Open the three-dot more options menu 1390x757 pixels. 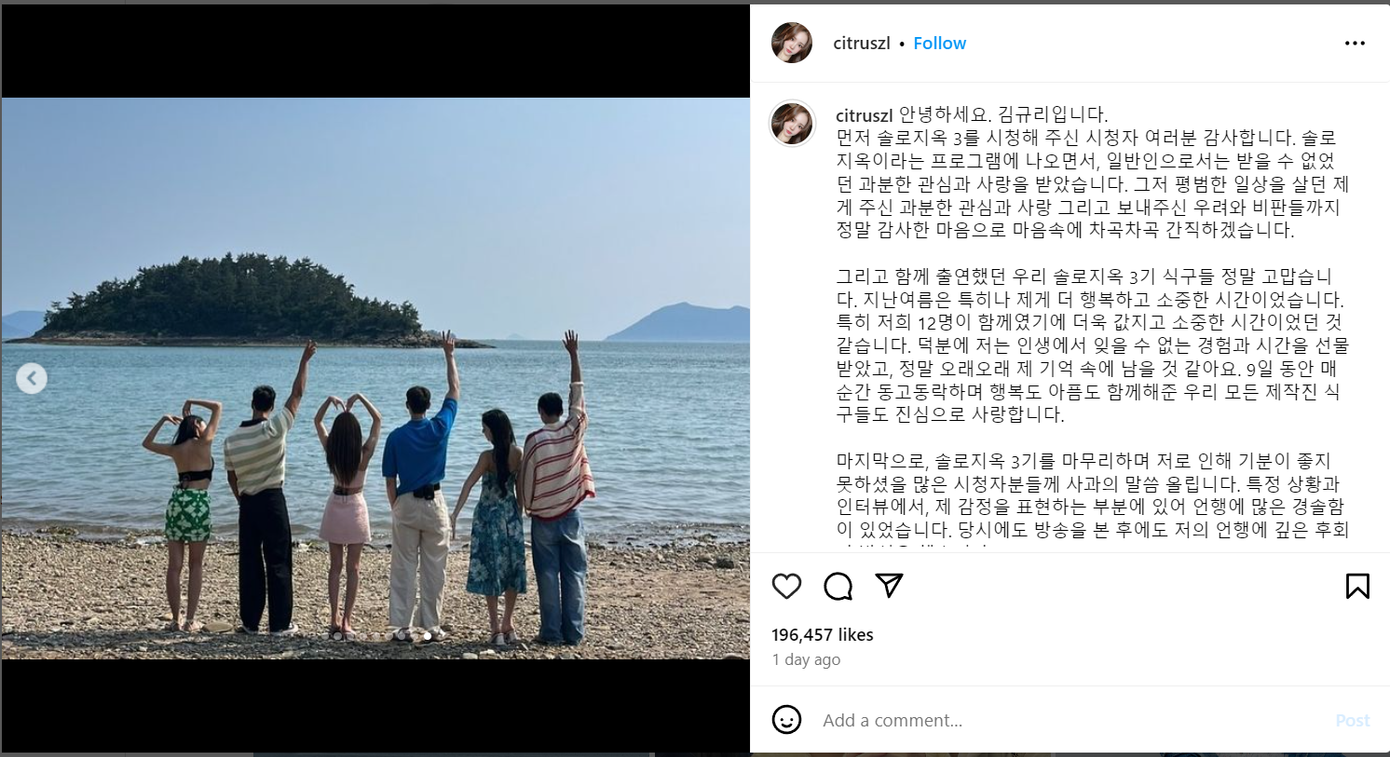point(1354,43)
